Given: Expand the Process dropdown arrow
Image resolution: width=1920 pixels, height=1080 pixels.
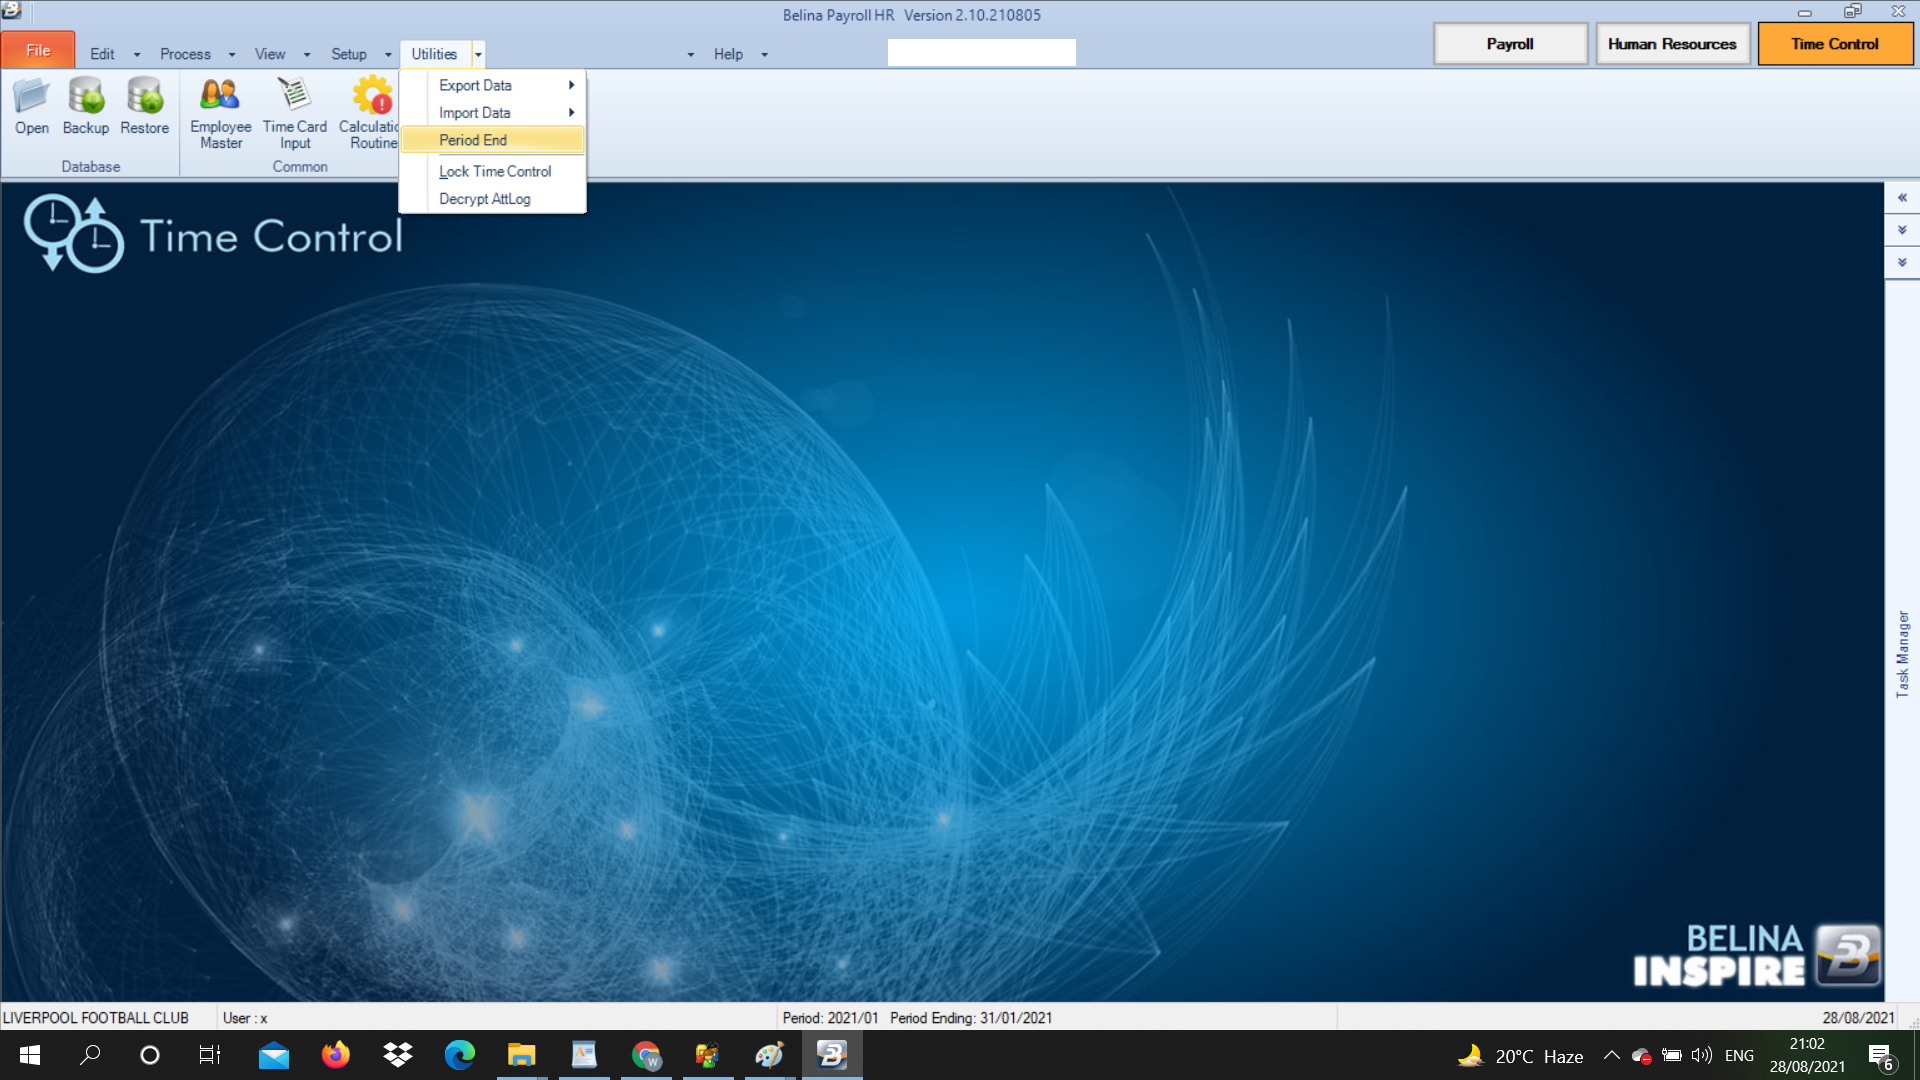Looking at the screenshot, I should (x=232, y=55).
